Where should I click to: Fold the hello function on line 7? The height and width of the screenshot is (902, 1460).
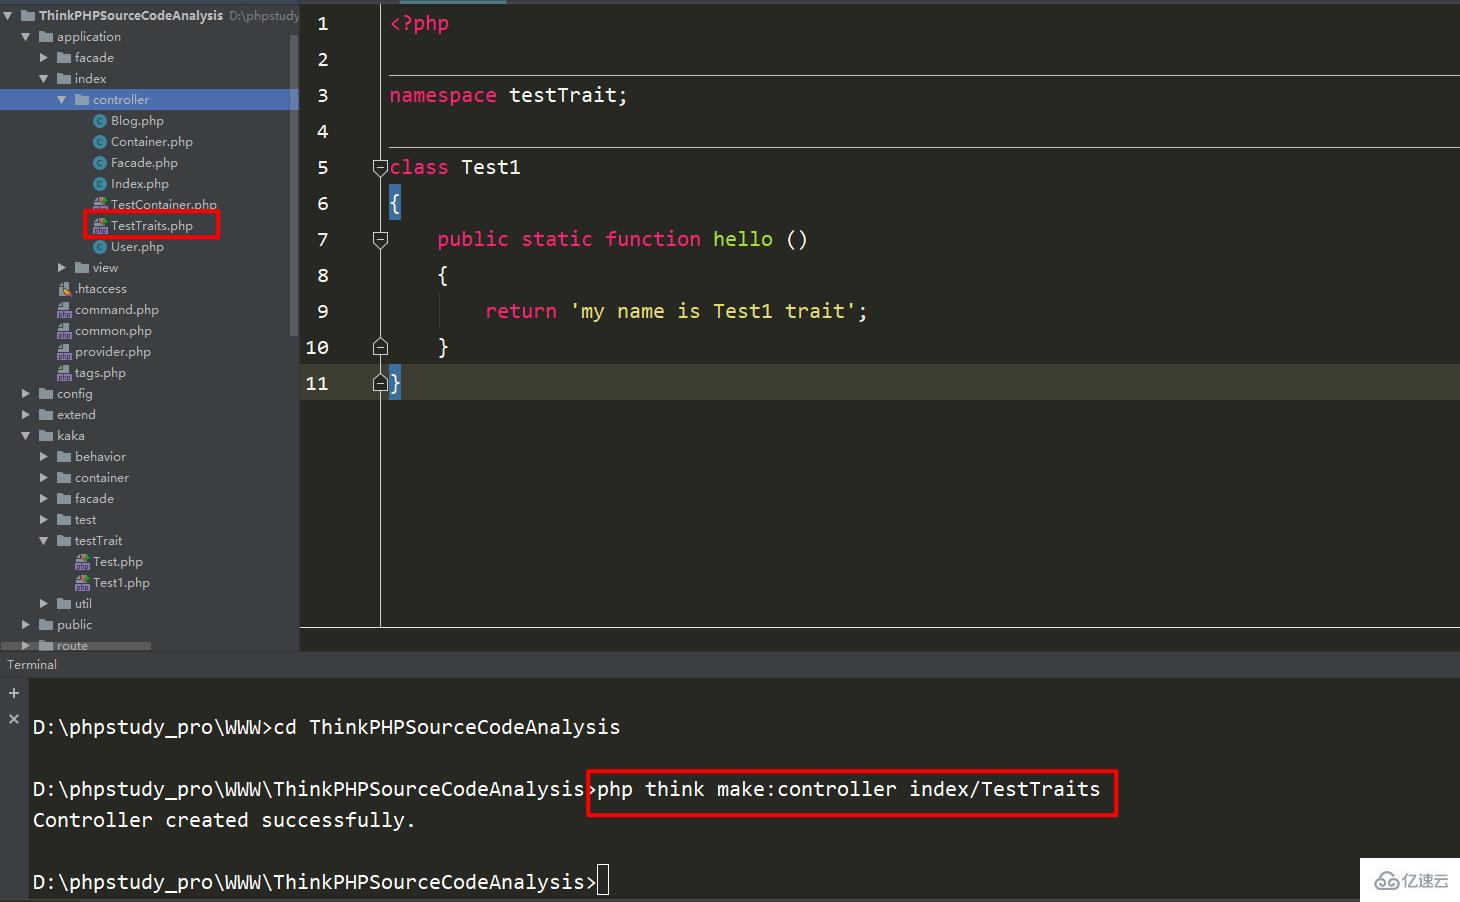[x=380, y=240]
